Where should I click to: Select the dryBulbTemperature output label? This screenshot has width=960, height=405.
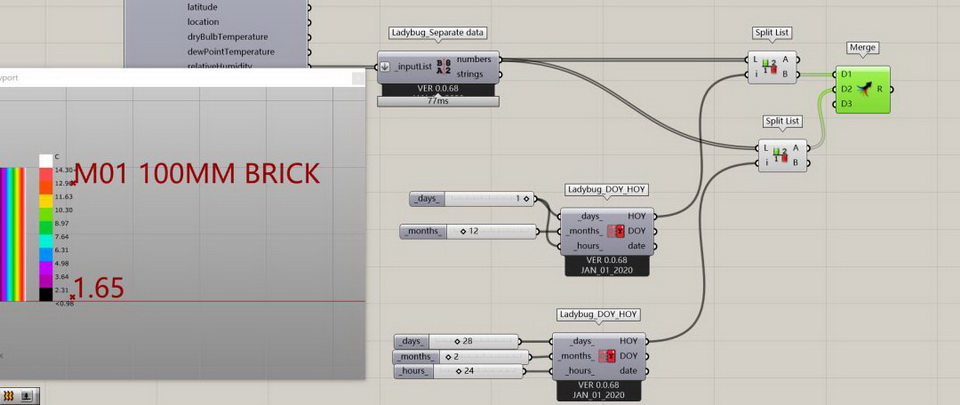228,36
